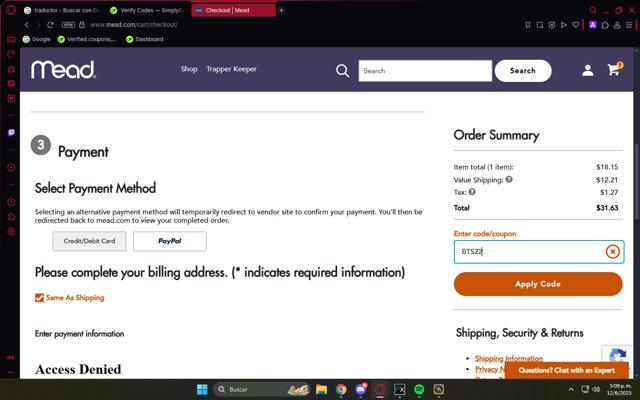Select the Checkout | Mead tab
The image size is (640, 400).
(x=233, y=10)
